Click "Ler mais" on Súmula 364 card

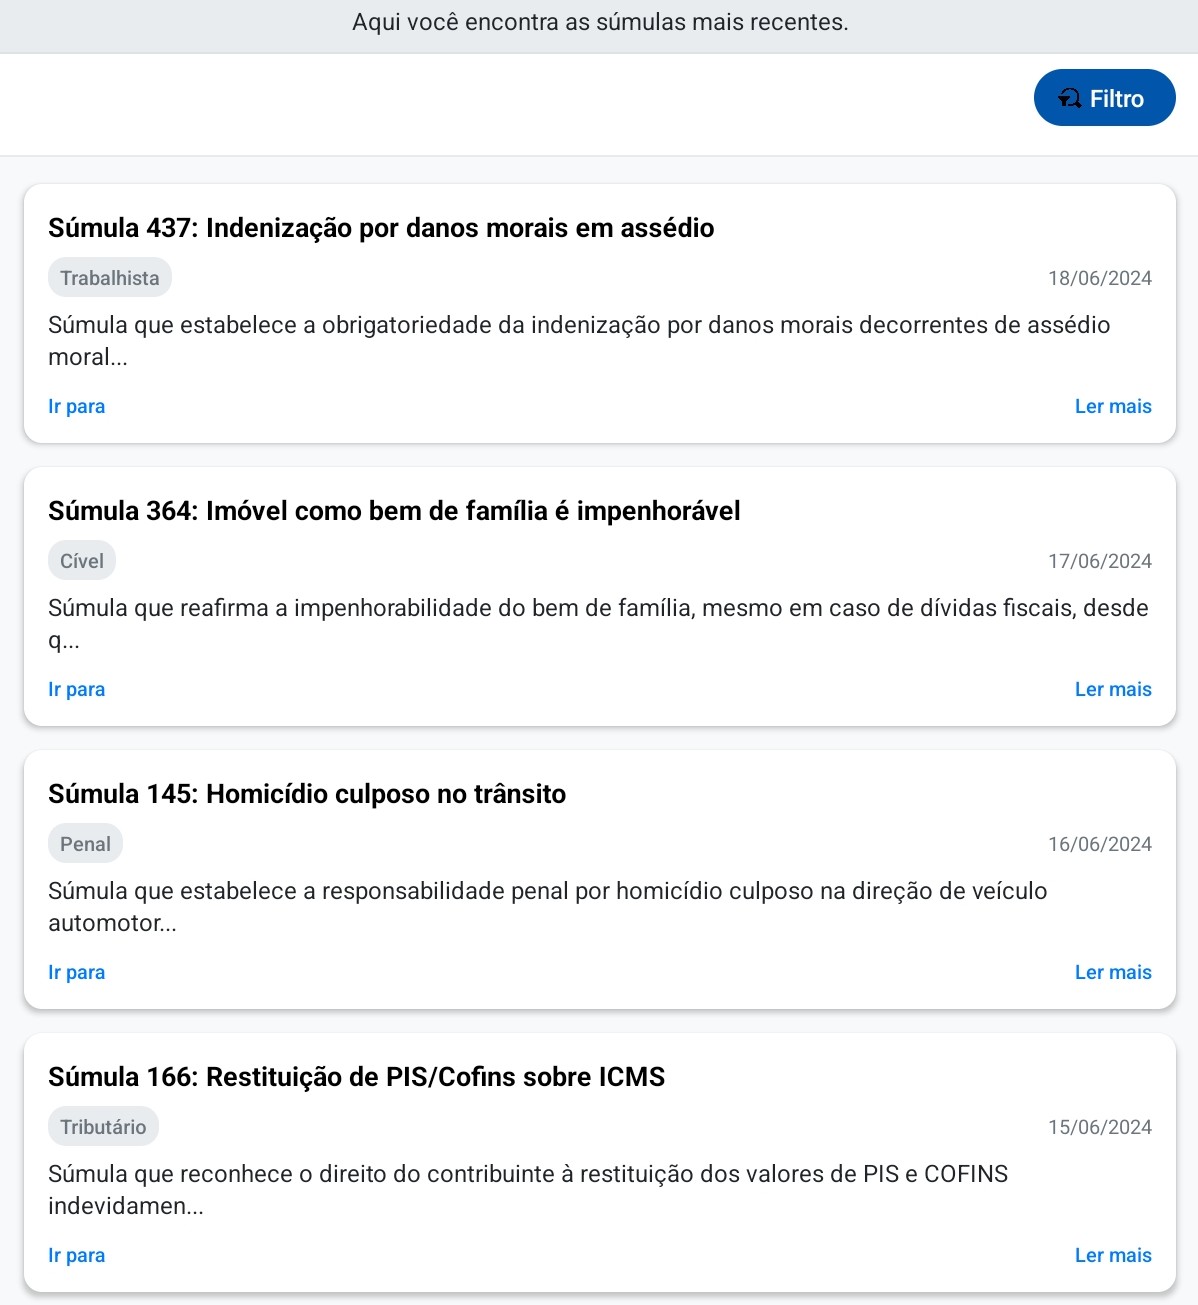click(1113, 690)
